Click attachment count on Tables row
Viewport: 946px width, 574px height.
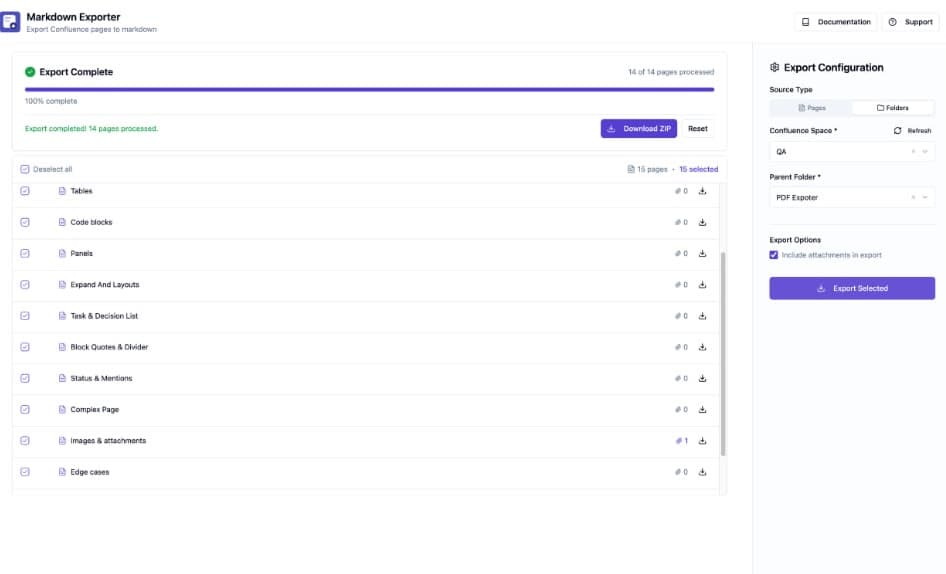point(682,191)
